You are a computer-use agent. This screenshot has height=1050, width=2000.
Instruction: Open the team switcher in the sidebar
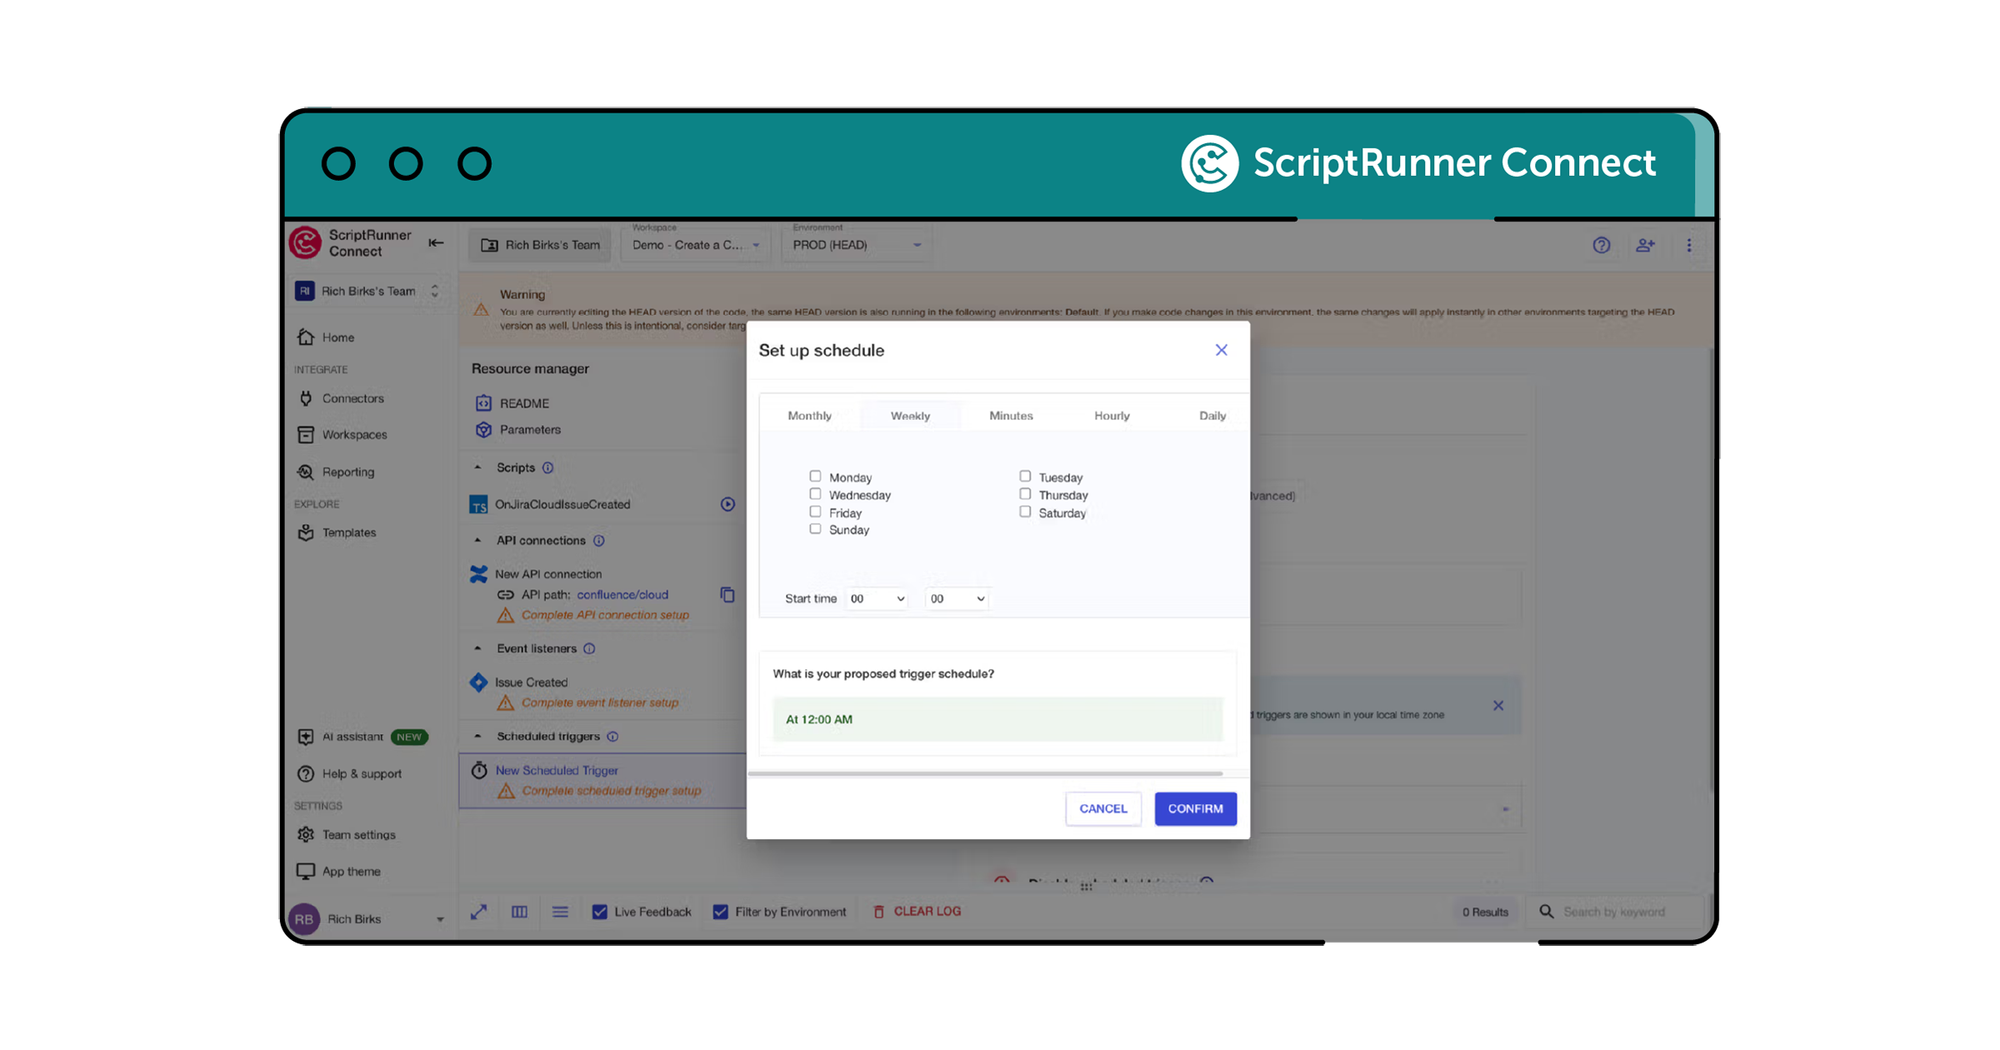[x=368, y=292]
